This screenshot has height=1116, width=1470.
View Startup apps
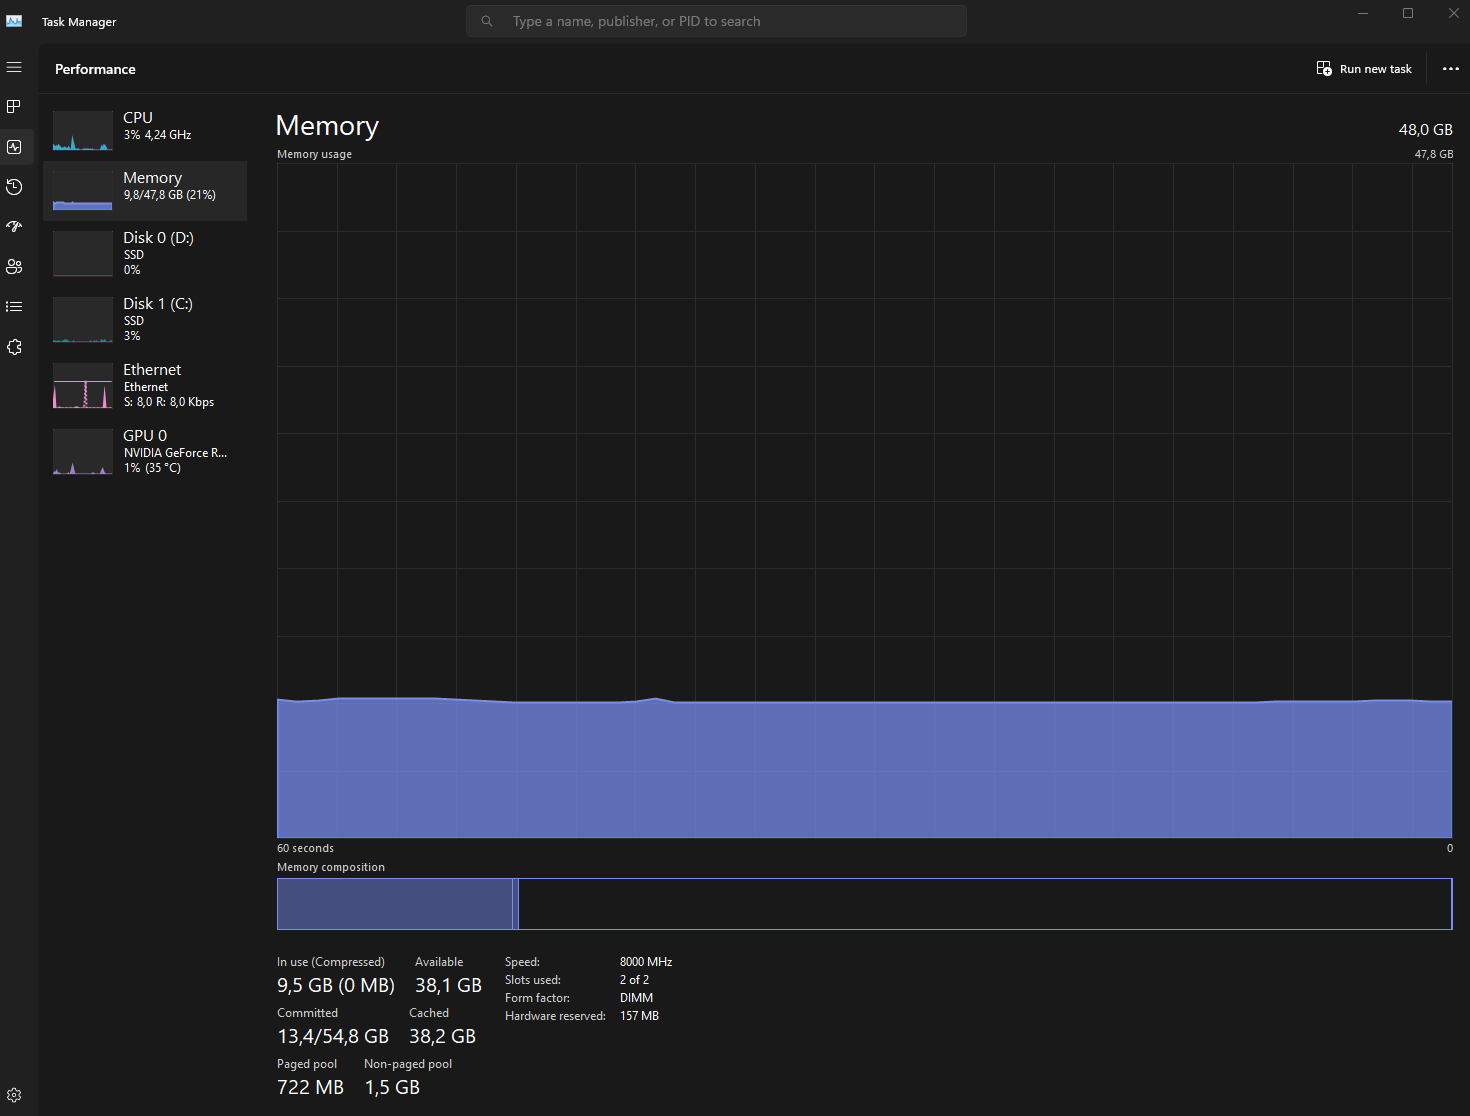(14, 227)
